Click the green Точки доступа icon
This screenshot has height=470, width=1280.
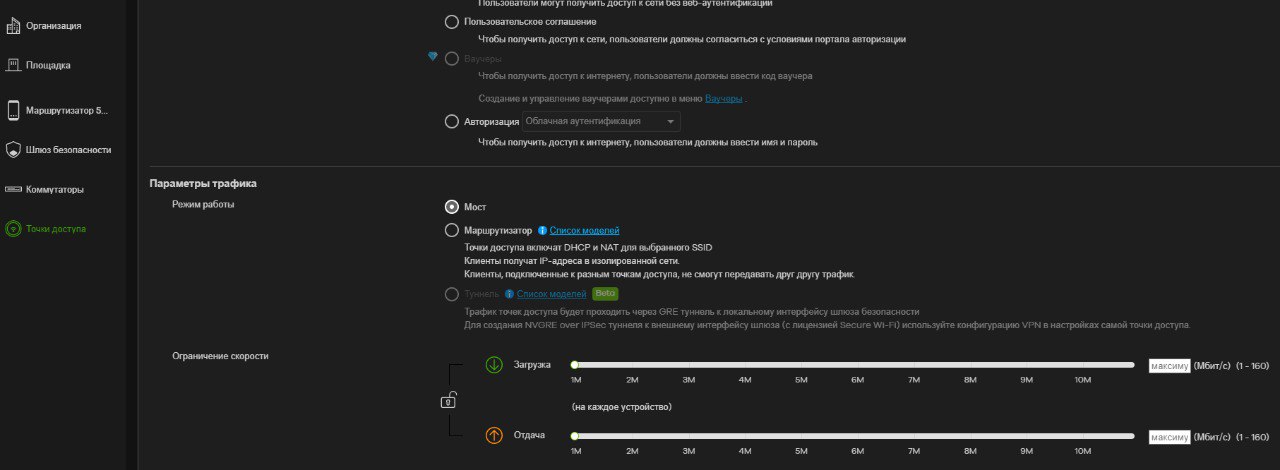(x=13, y=229)
